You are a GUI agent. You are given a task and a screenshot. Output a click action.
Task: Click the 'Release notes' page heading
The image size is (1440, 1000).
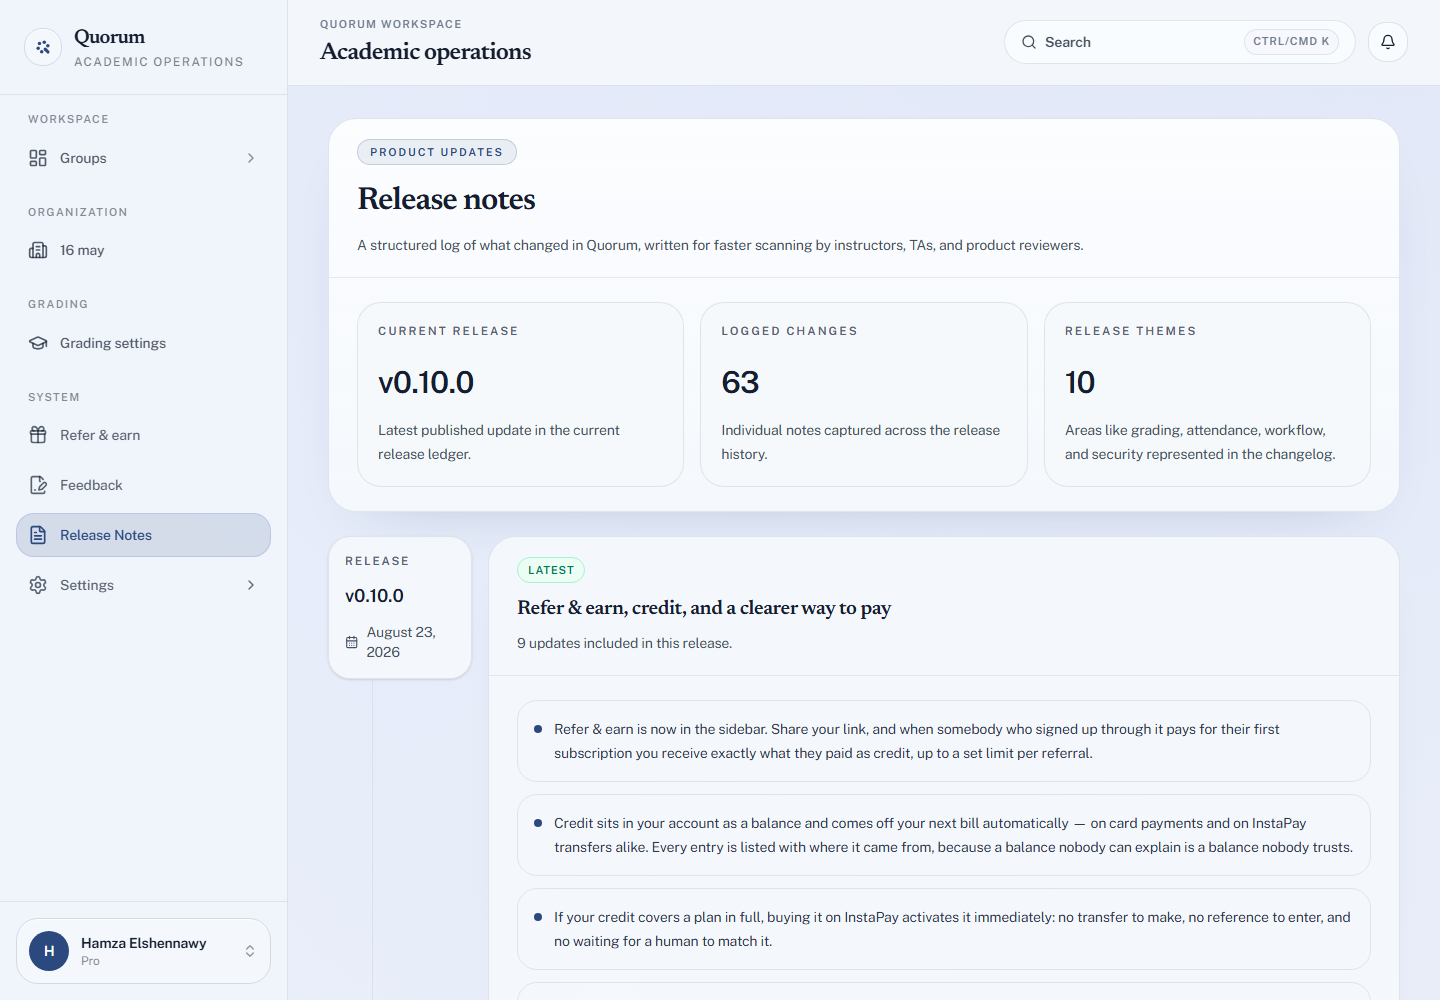[447, 199]
